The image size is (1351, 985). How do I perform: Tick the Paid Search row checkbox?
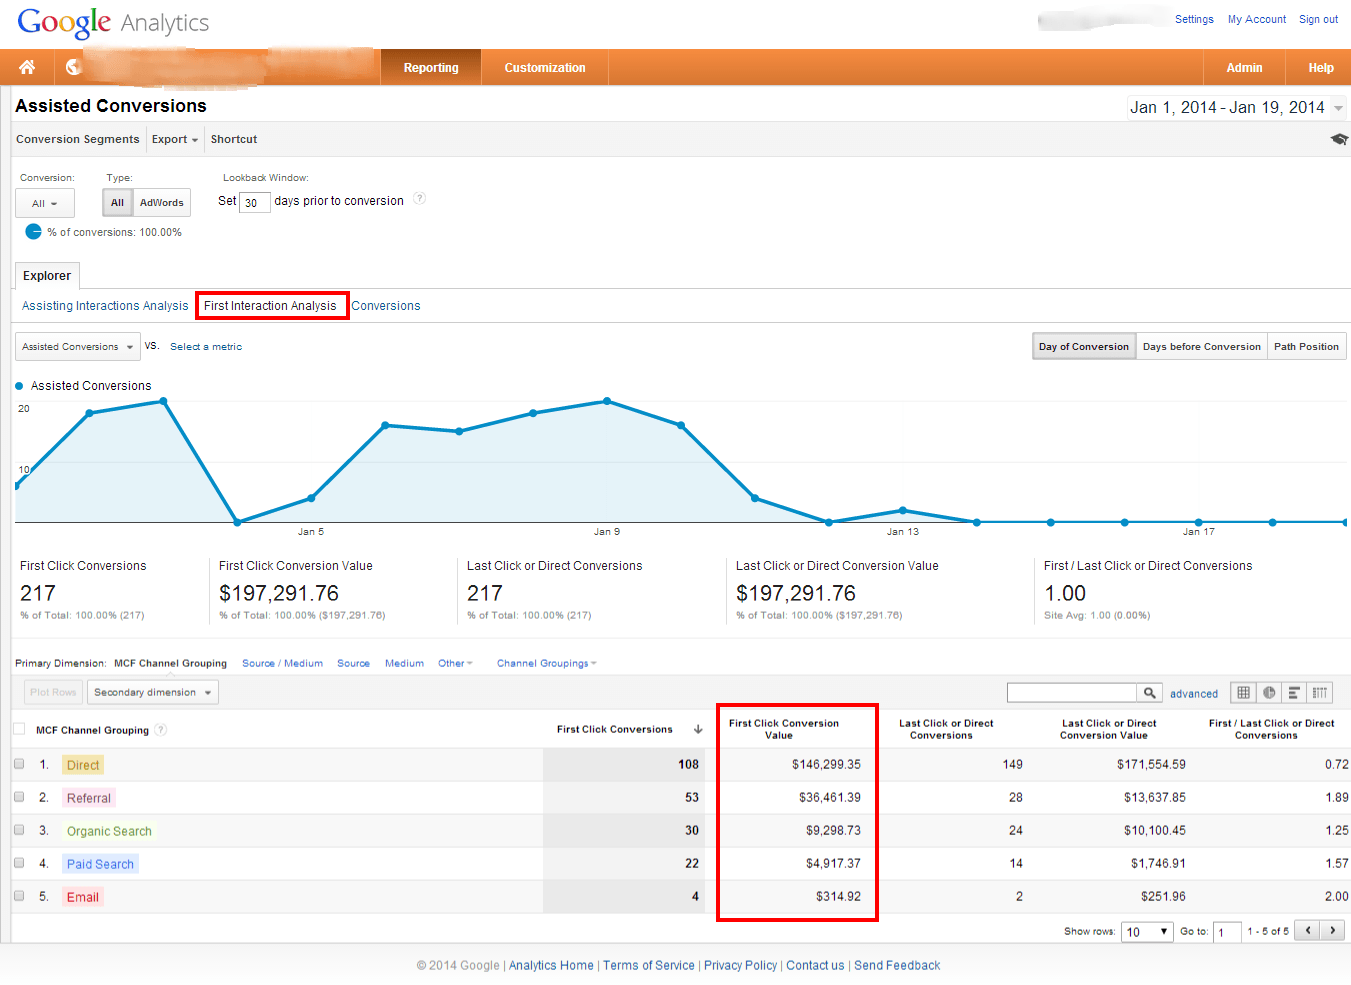pyautogui.click(x=19, y=863)
